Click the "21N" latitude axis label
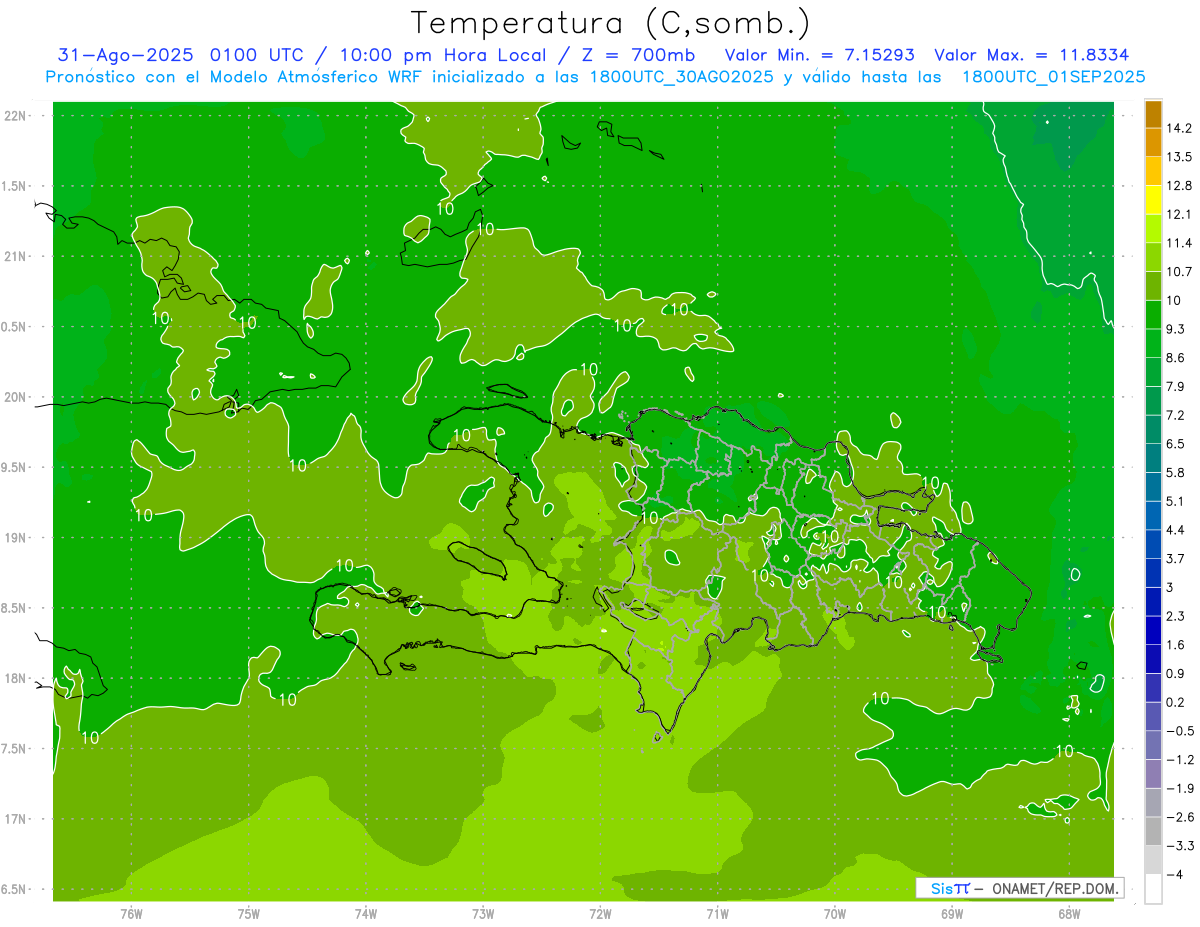 tap(17, 256)
